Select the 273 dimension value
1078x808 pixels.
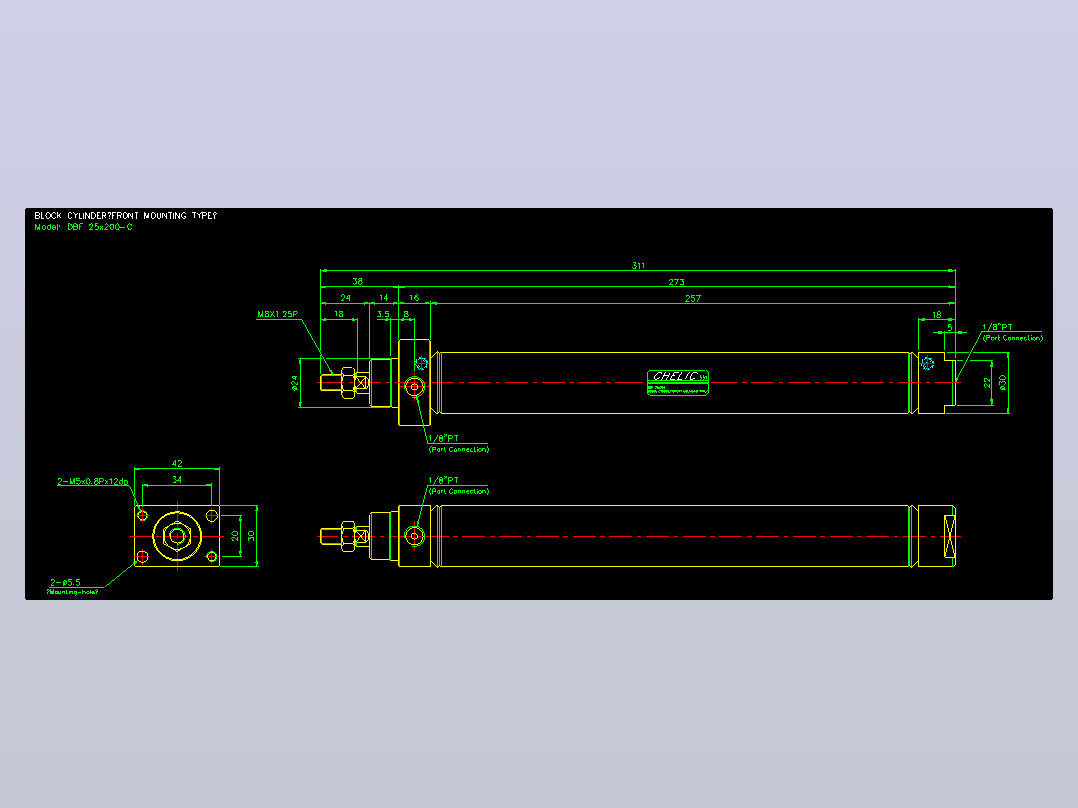coord(676,282)
